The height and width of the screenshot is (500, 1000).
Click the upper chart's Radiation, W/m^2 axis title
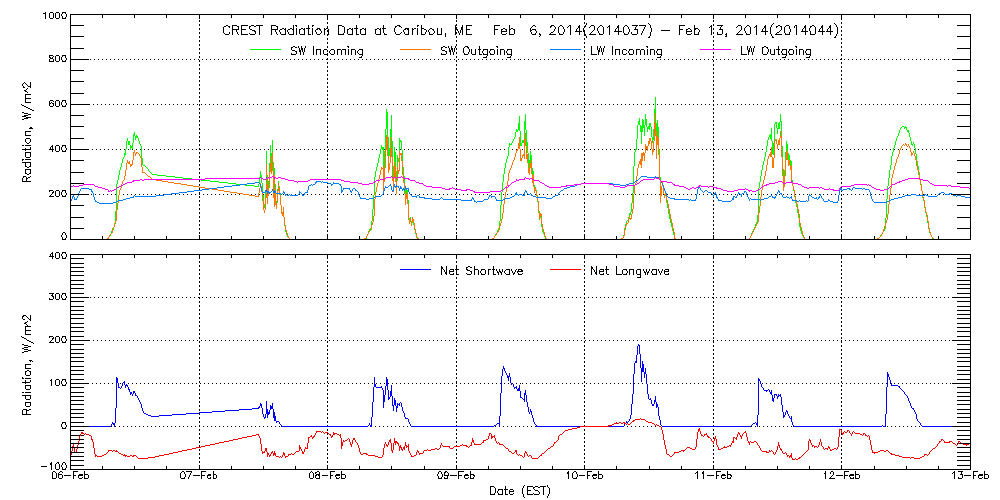click(x=28, y=127)
